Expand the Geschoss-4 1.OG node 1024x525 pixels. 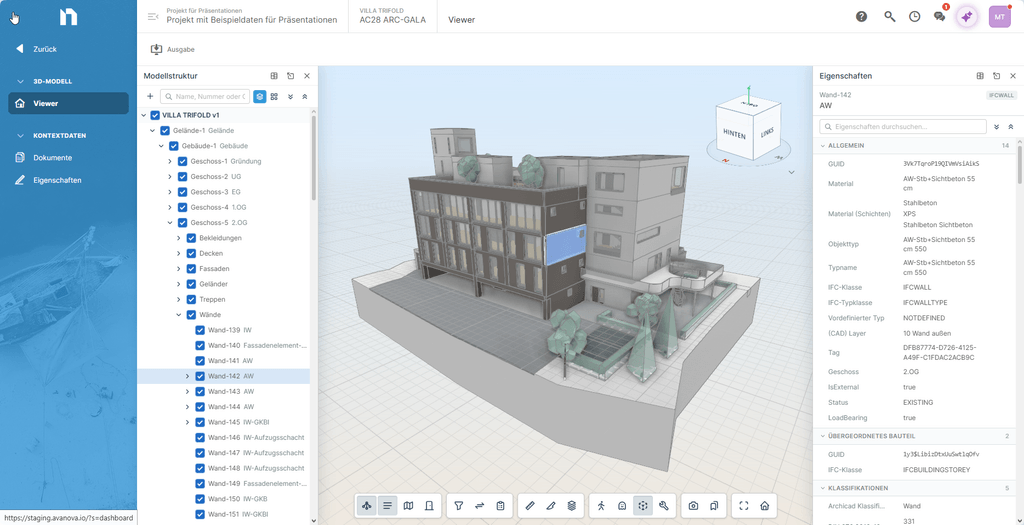(170, 207)
